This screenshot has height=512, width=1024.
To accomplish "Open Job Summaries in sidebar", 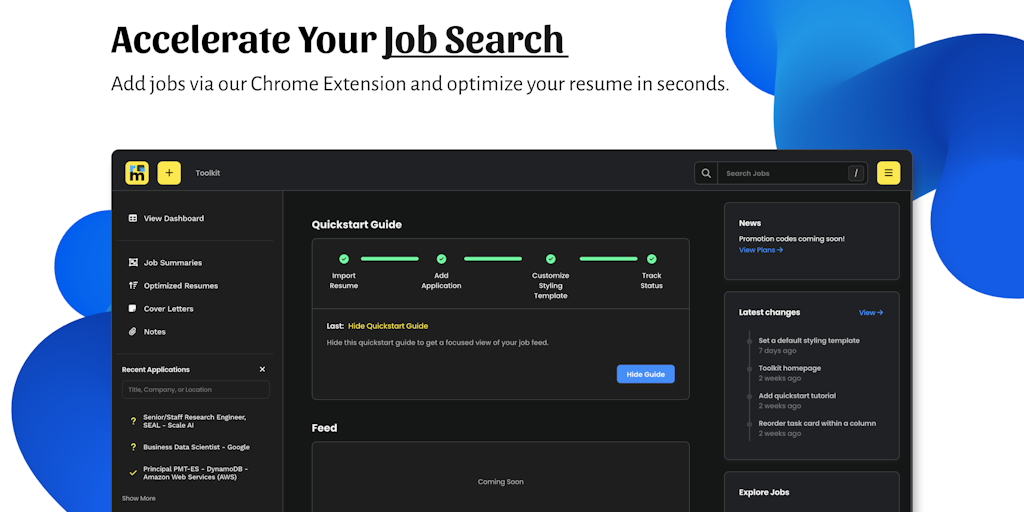I will pyautogui.click(x=172, y=263).
